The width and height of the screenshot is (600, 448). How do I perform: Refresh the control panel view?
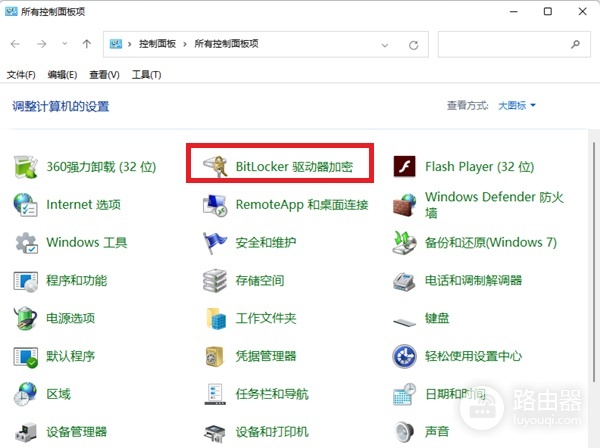[x=414, y=45]
